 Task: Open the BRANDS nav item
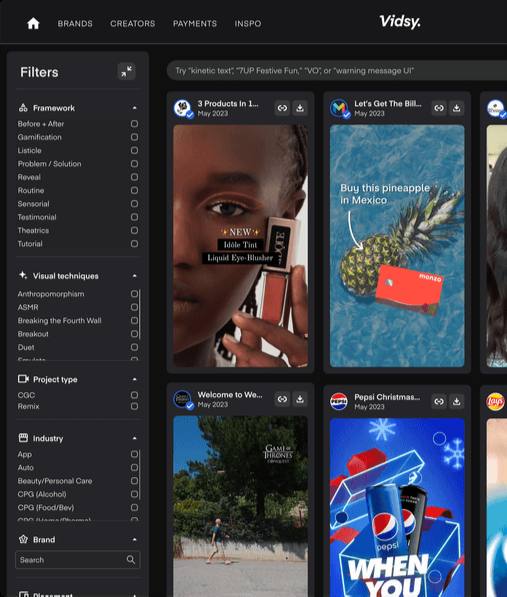point(75,24)
